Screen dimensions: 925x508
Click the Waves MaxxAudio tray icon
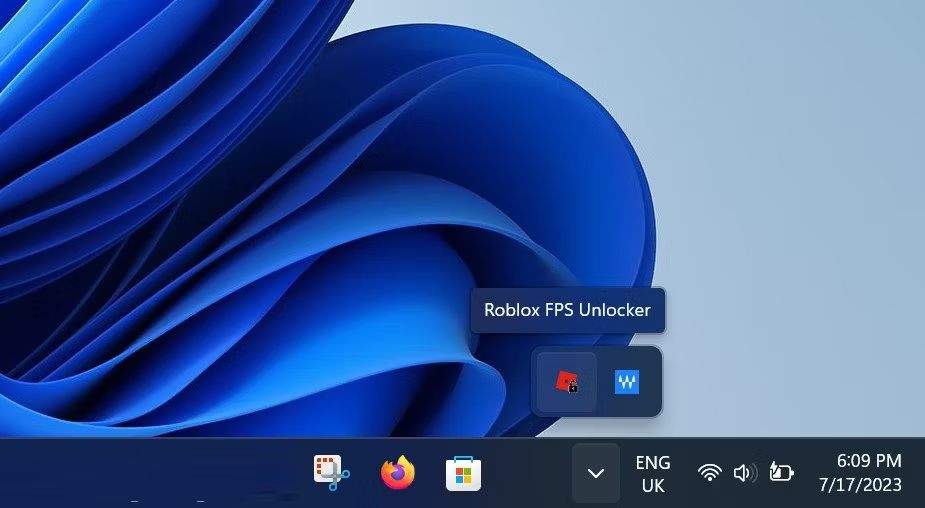tap(626, 382)
